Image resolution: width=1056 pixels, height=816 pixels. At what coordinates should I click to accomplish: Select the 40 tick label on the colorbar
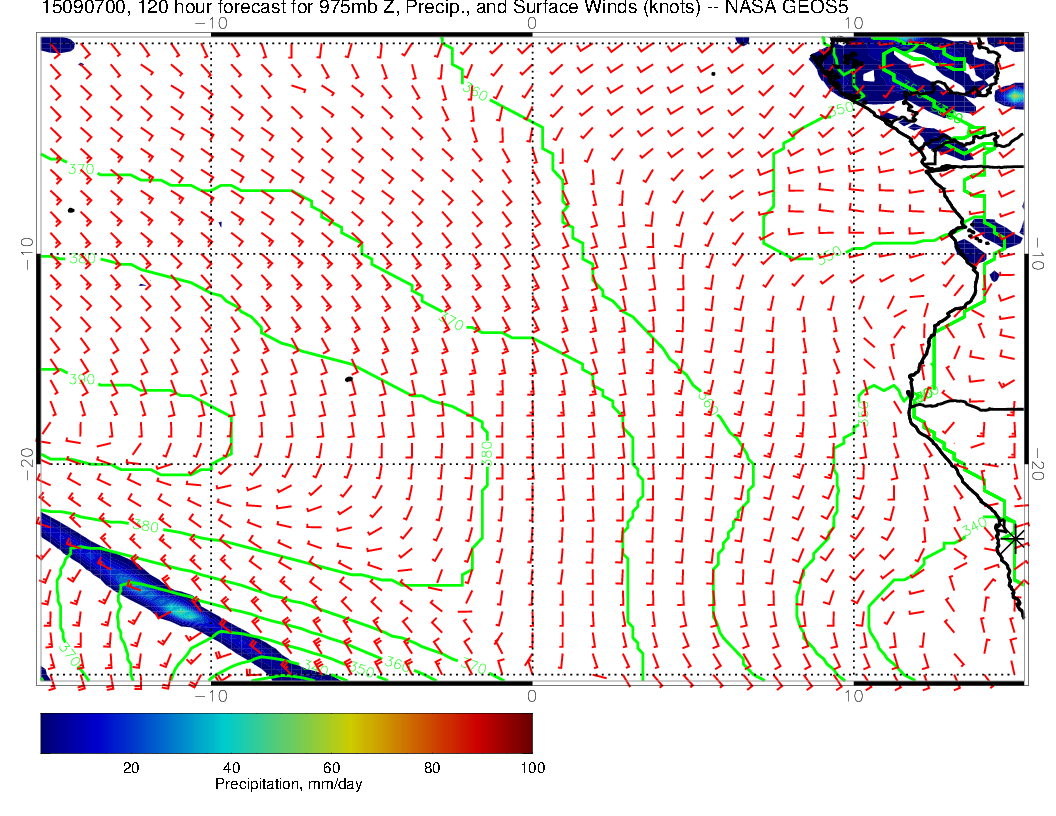pyautogui.click(x=231, y=767)
